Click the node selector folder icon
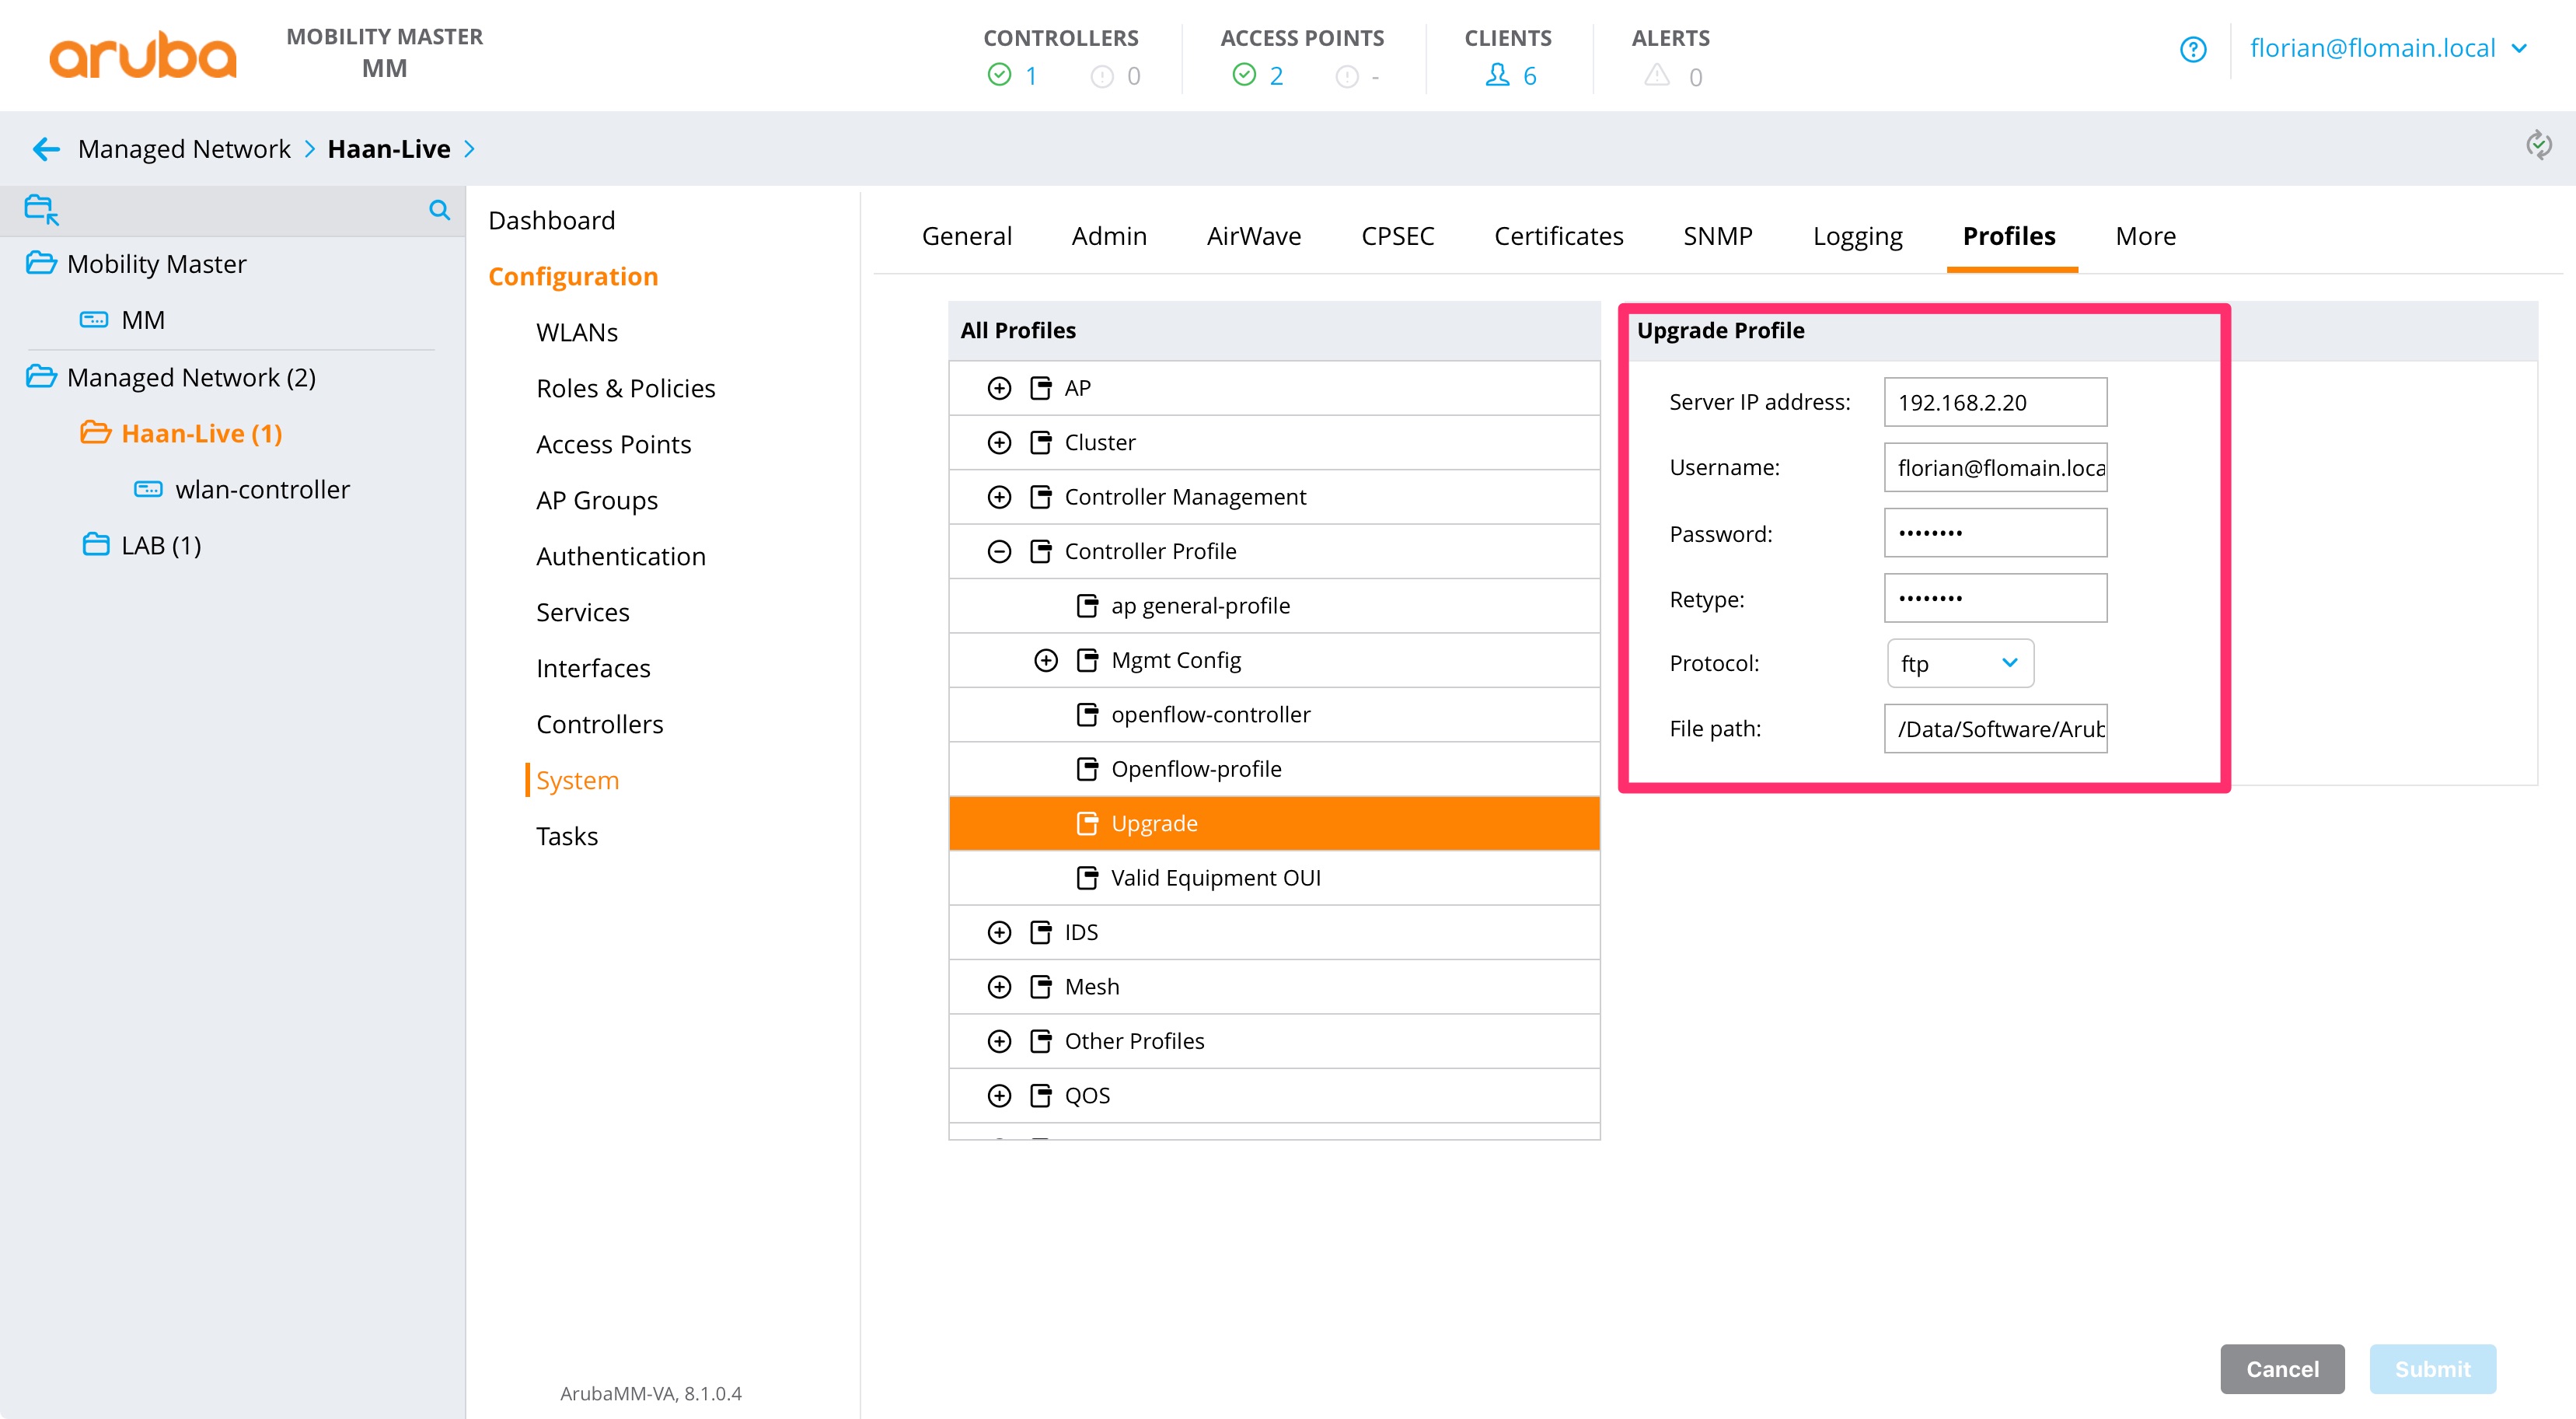This screenshot has width=2576, height=1419. click(42, 210)
